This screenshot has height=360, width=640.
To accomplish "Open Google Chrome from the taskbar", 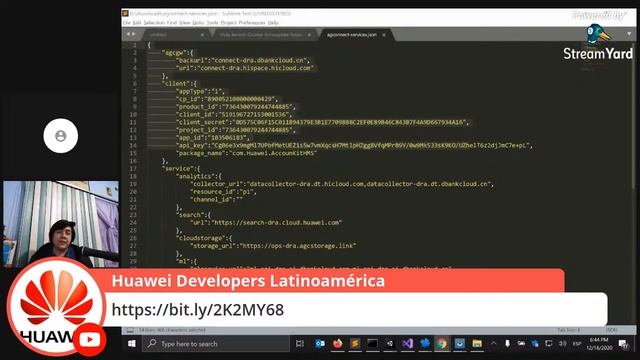I will [x=442, y=344].
